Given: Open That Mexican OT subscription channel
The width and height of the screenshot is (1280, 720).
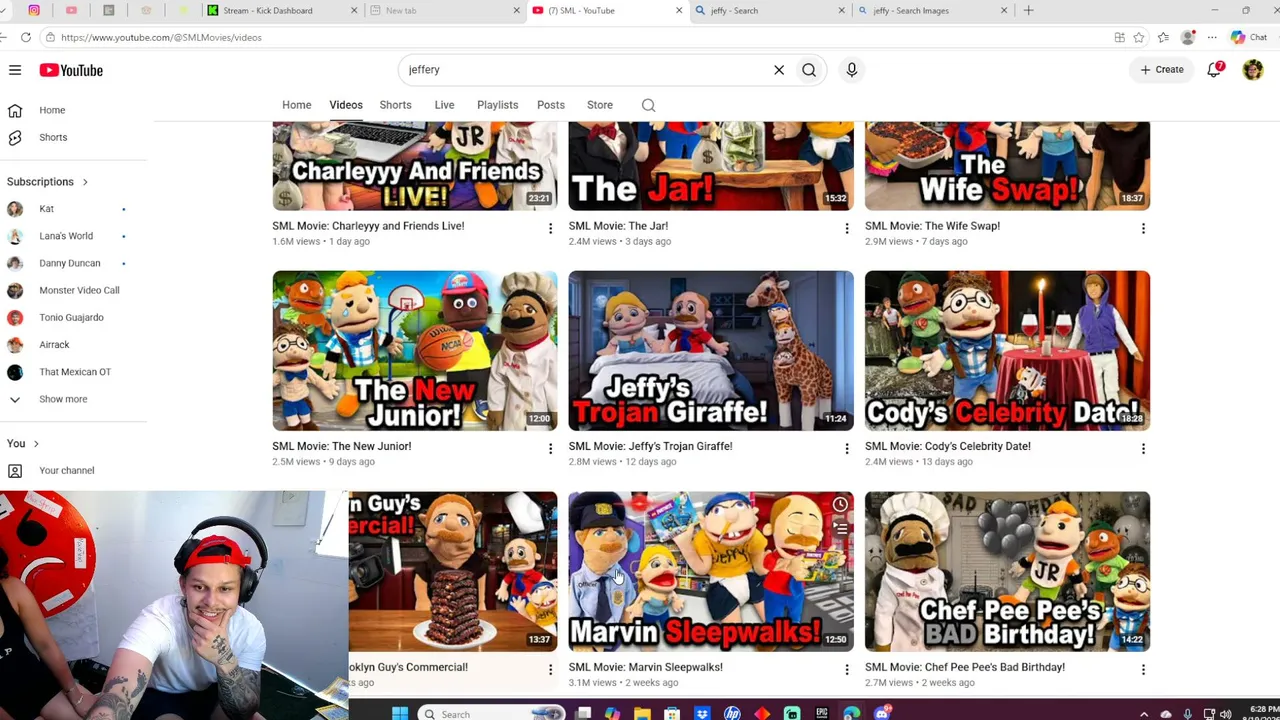Looking at the screenshot, I should (75, 372).
